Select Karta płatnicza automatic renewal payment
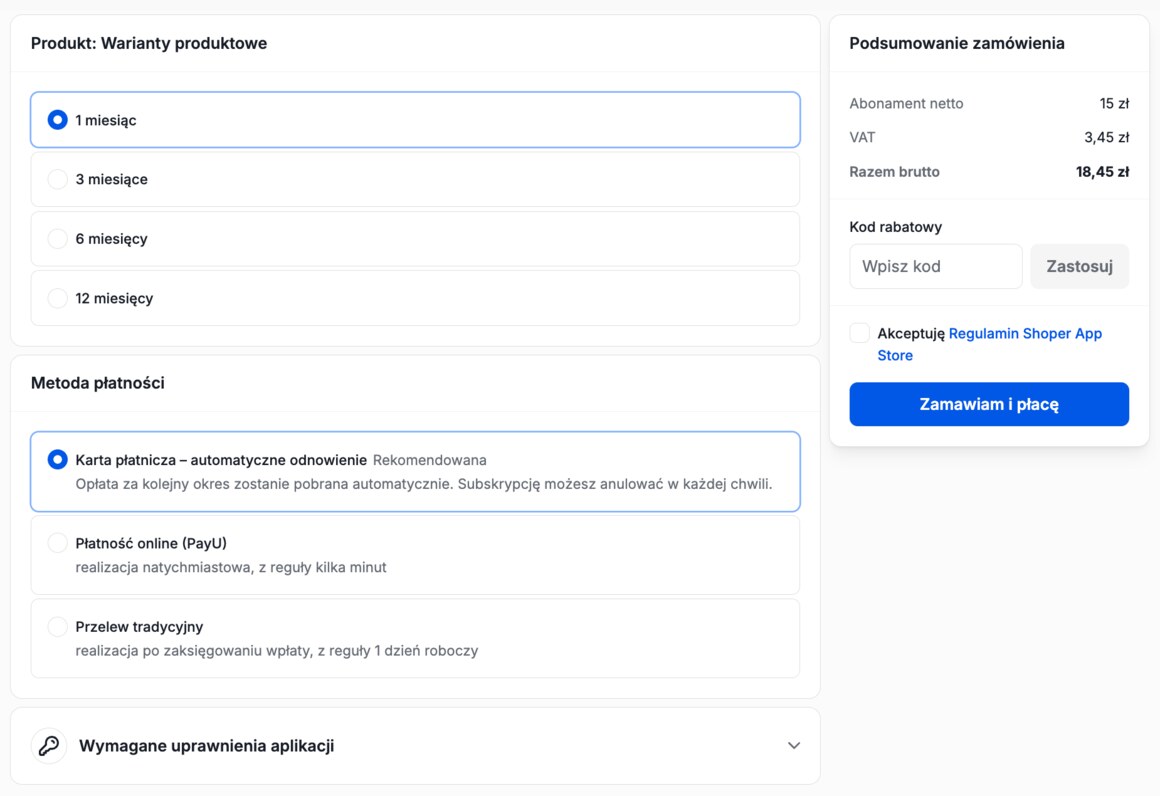 [415, 471]
